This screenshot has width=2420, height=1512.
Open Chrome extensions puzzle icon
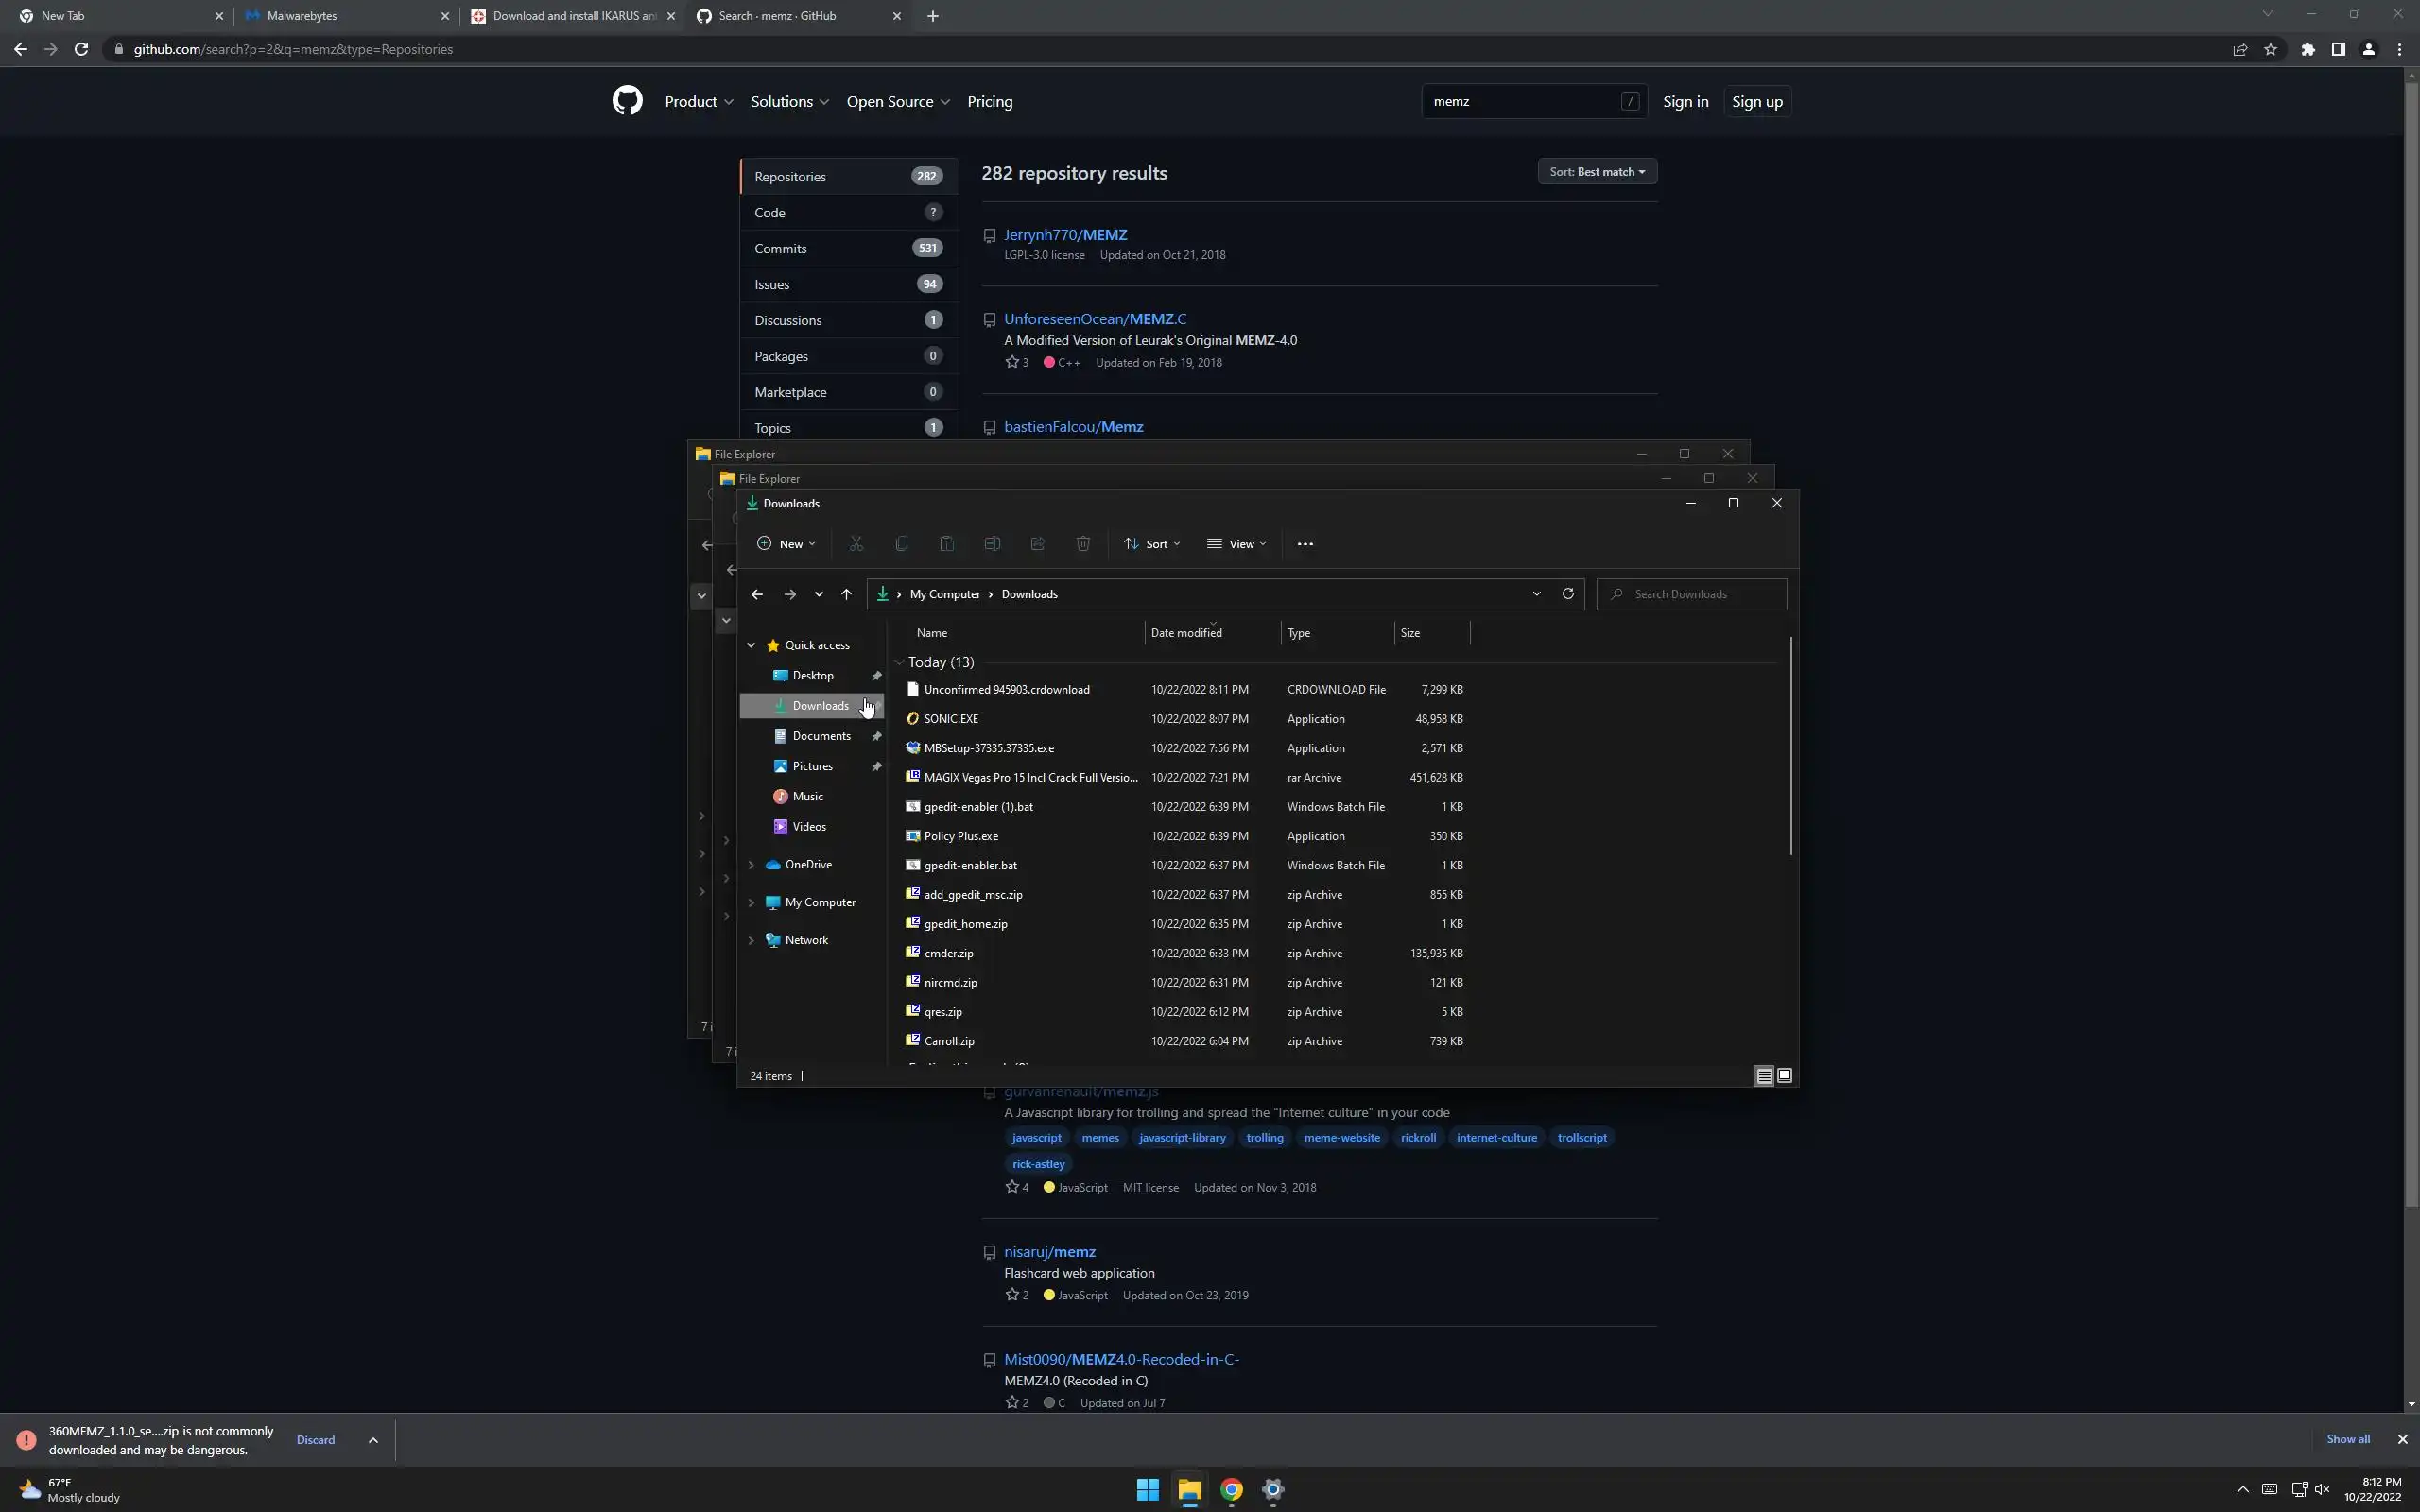[x=2307, y=49]
